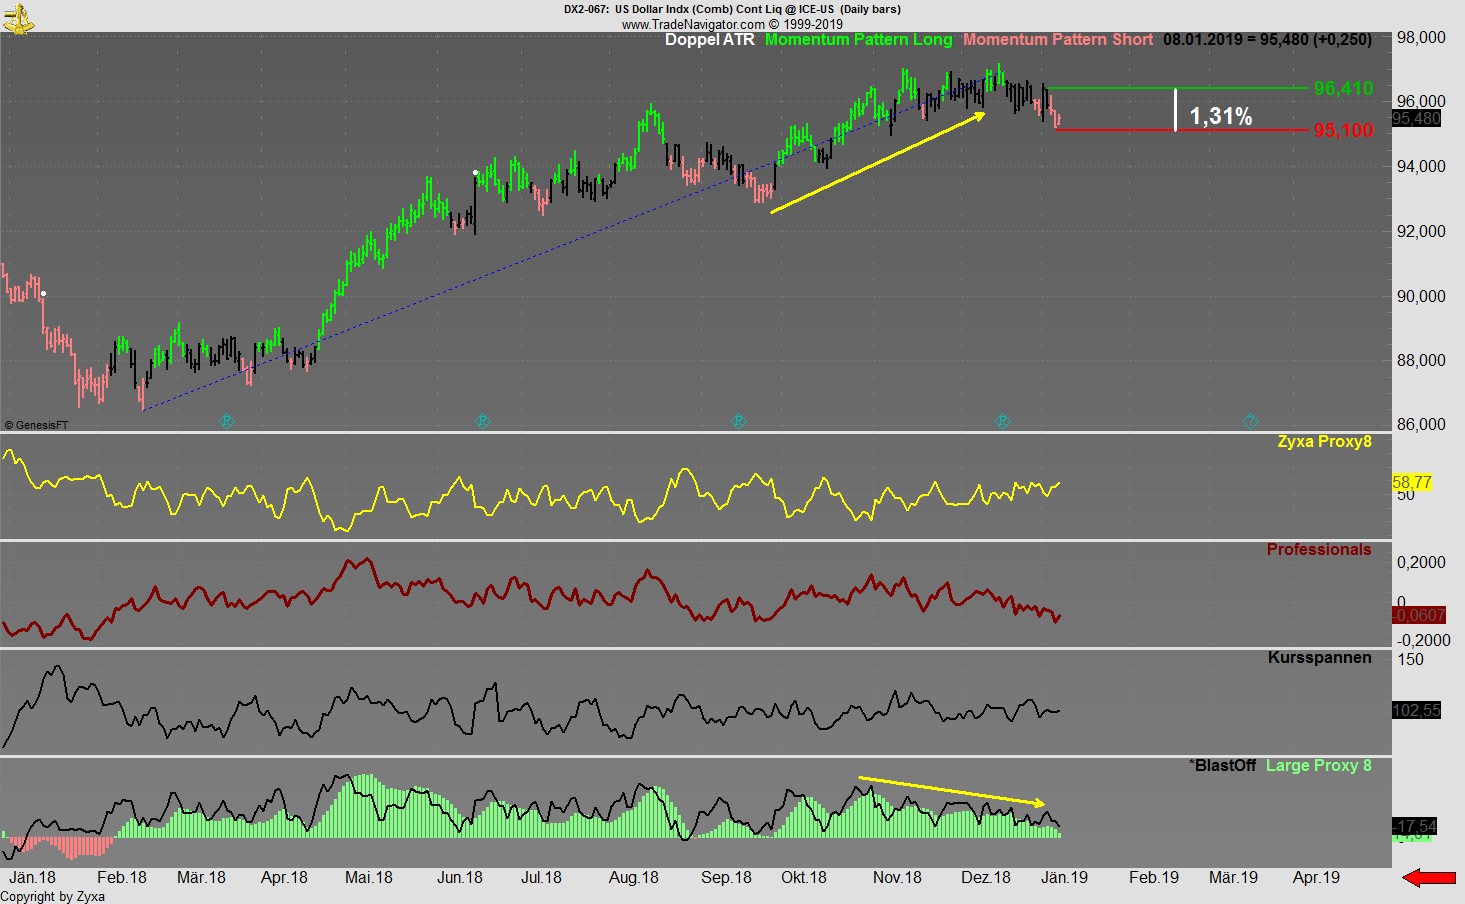Click the white dot on June 2018 bar
Image resolution: width=1465 pixels, height=904 pixels.
475,173
